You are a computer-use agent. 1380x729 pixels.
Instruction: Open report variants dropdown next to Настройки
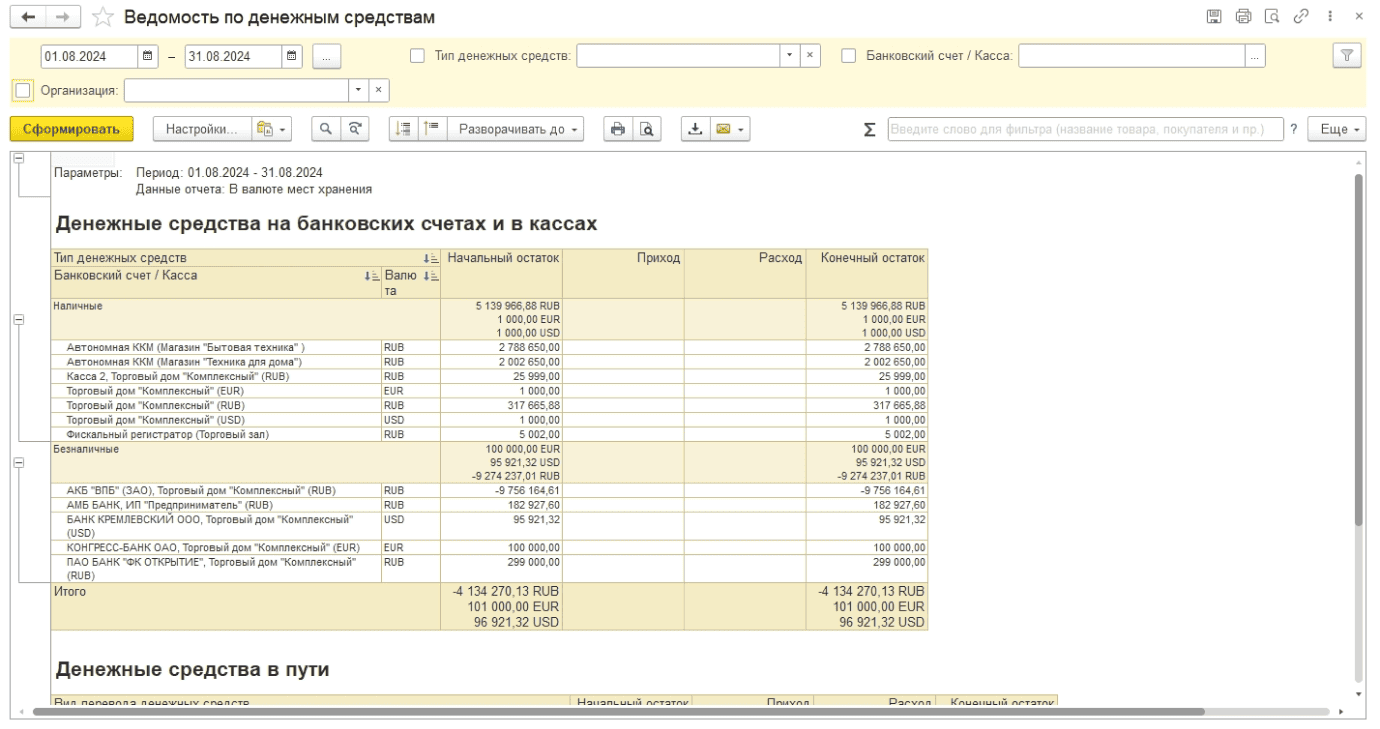pyautogui.click(x=272, y=129)
